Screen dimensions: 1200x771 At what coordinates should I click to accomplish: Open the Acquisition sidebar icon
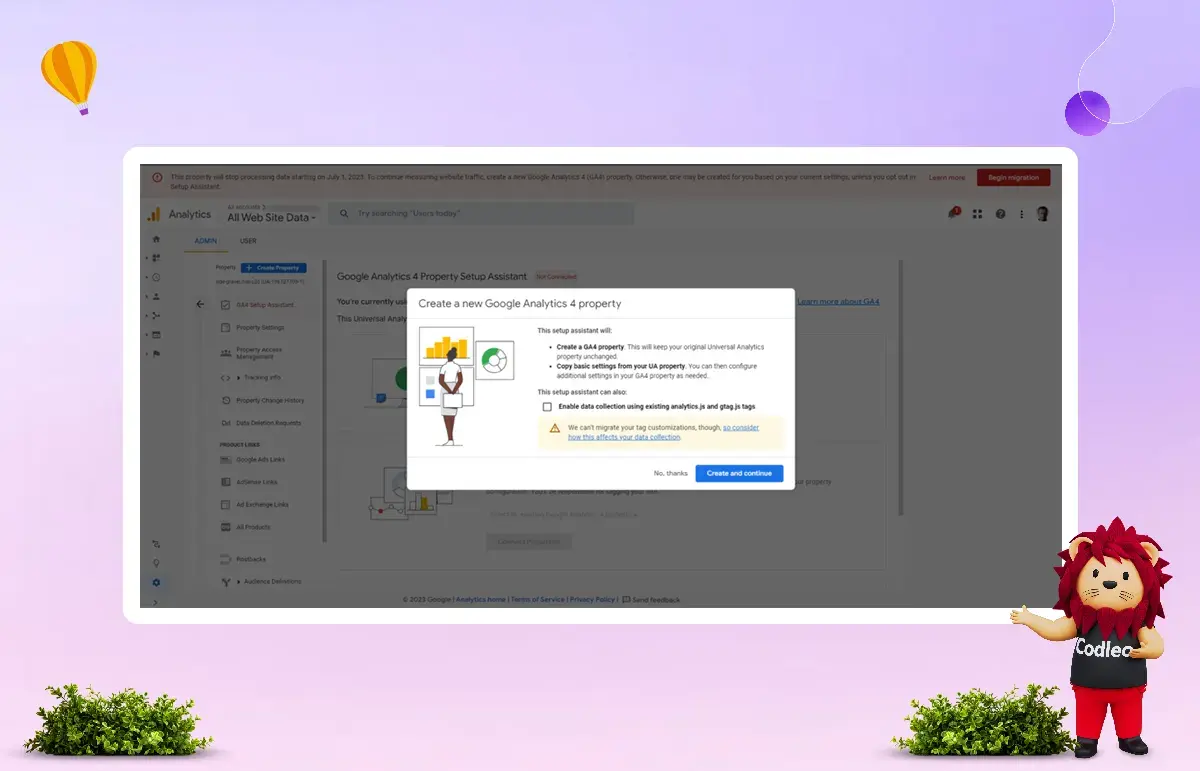(x=156, y=315)
